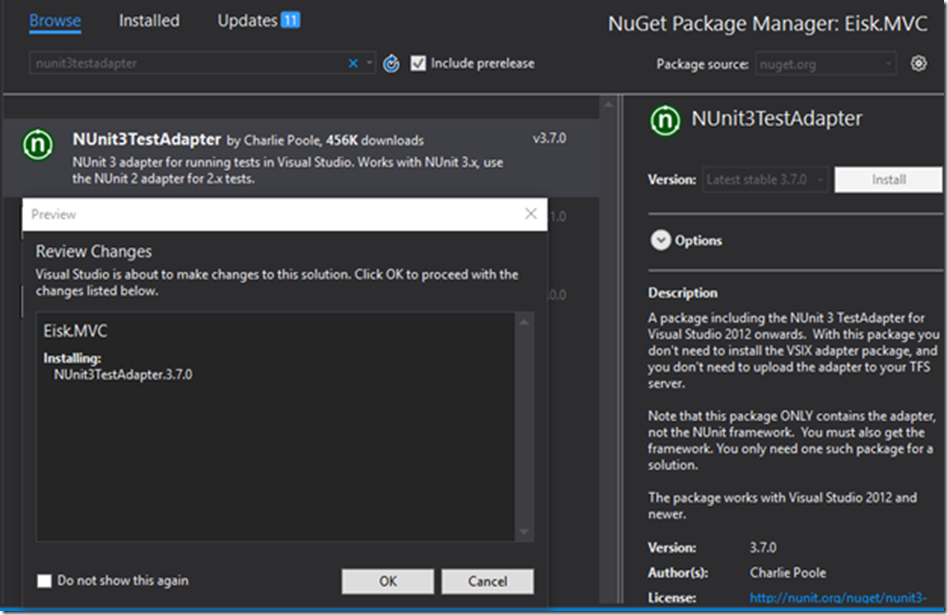948x615 pixels.
Task: Refresh the package search results
Action: [392, 63]
